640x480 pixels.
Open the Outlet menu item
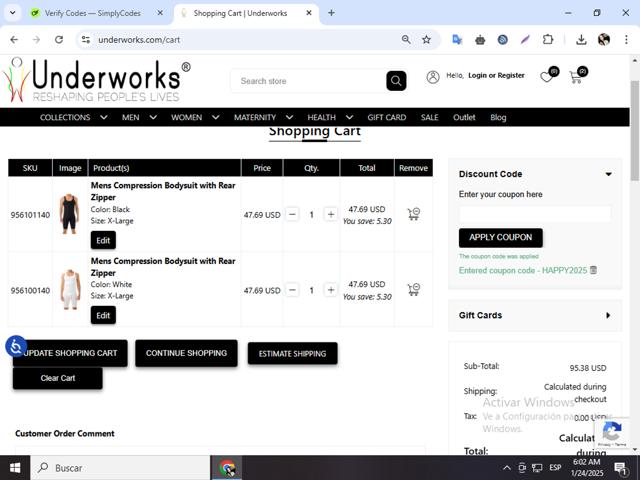click(464, 118)
